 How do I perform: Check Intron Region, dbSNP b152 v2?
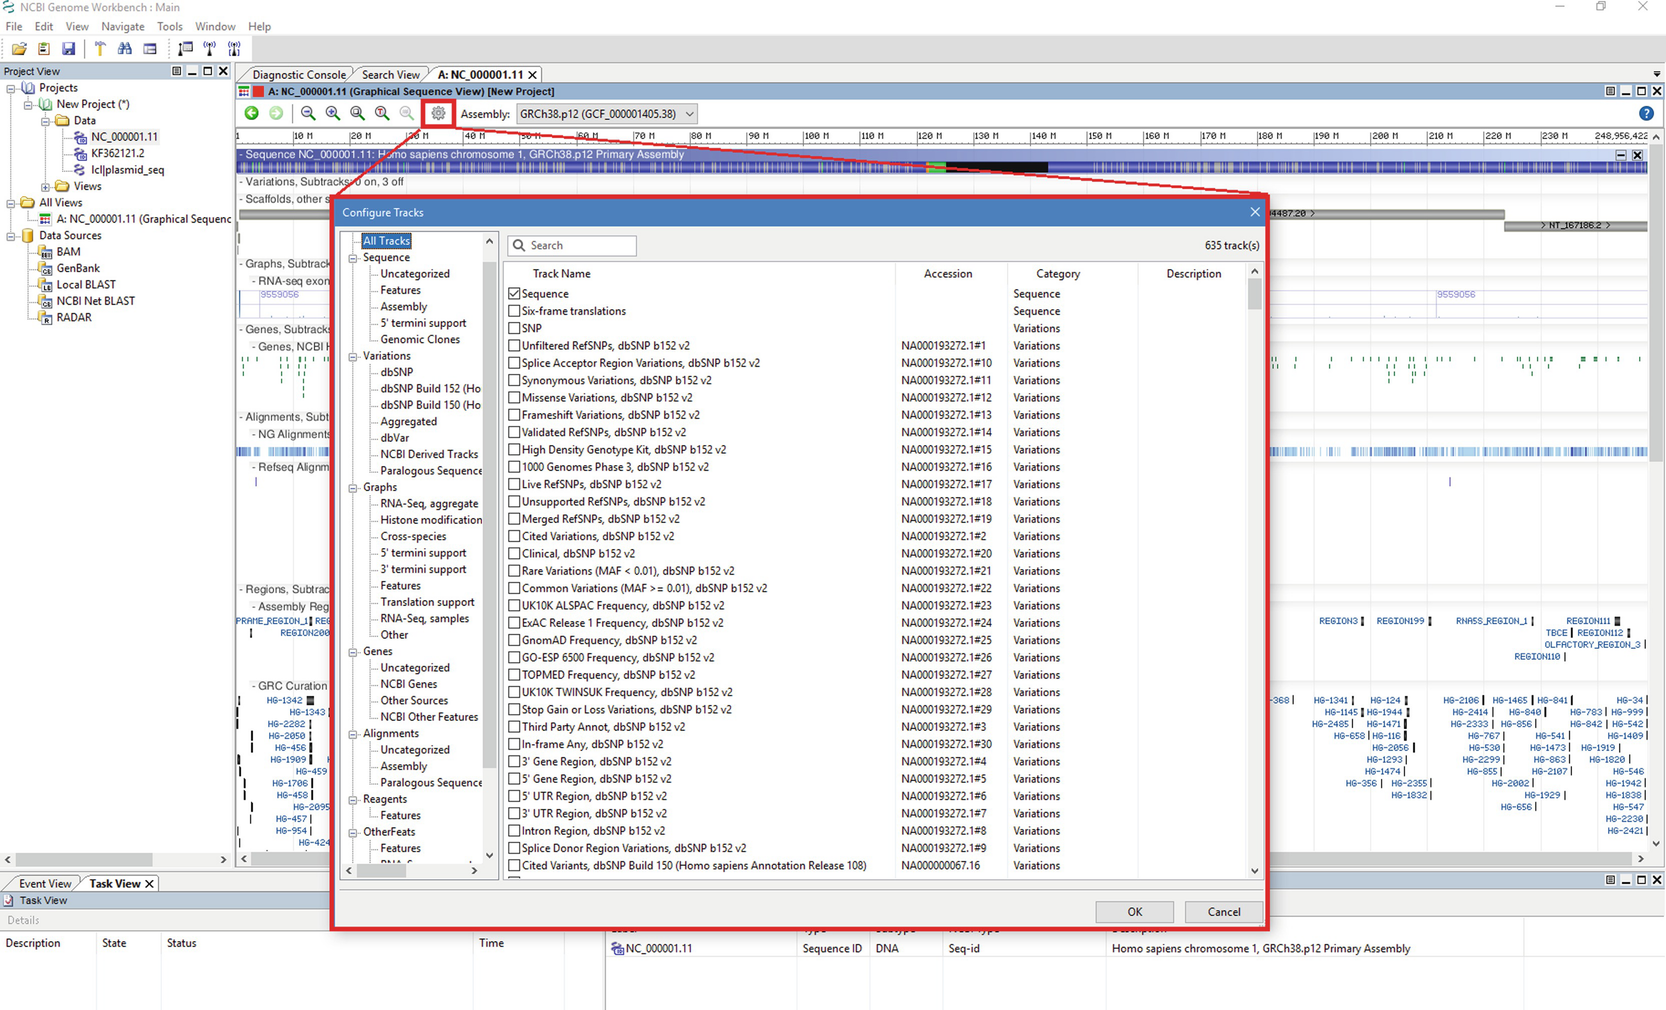tap(514, 830)
